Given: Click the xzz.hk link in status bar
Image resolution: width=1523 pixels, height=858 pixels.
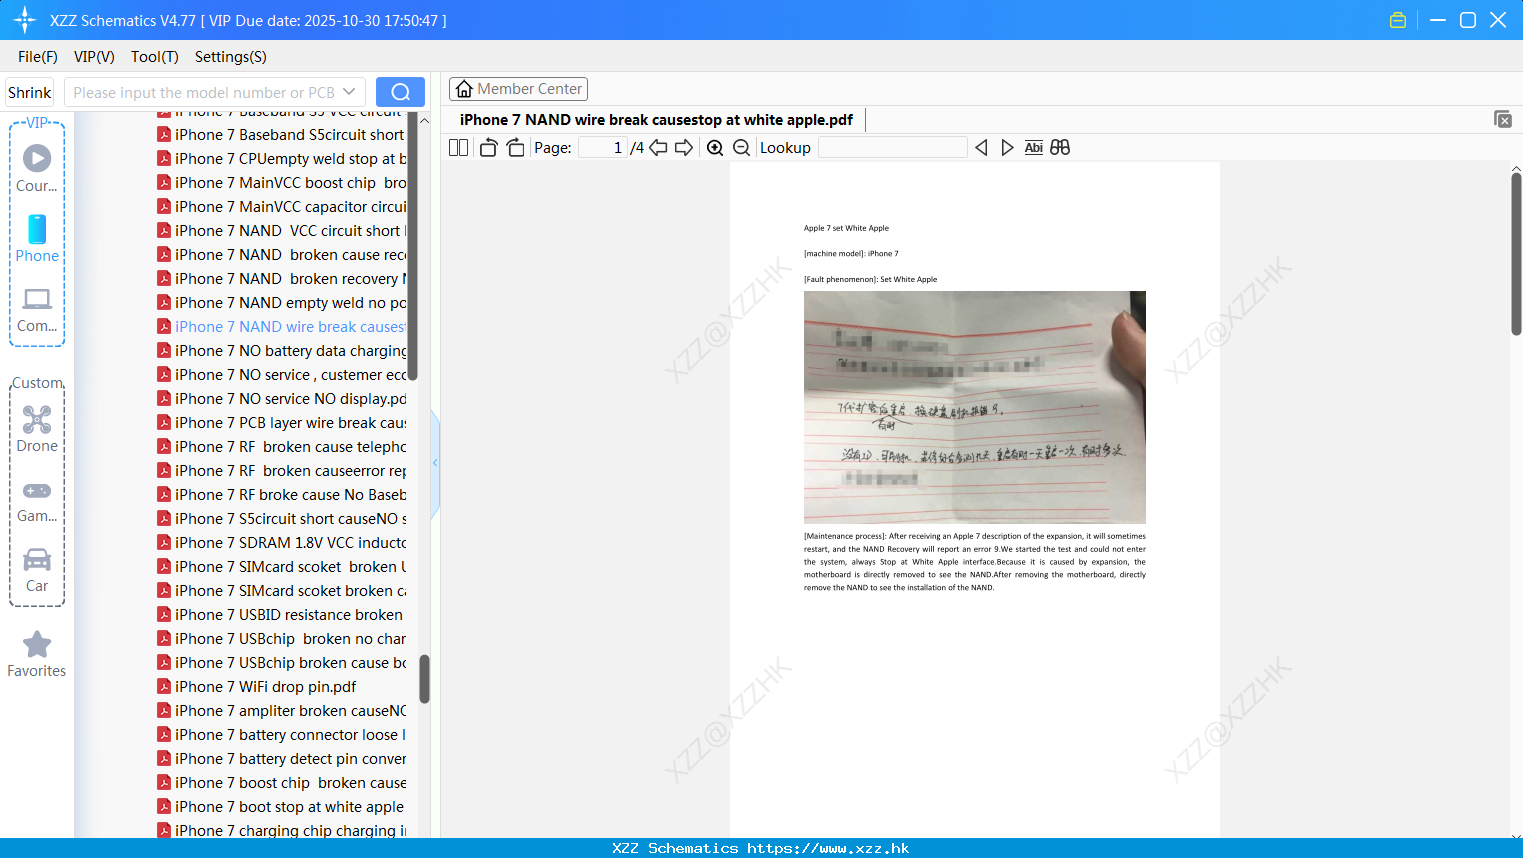Looking at the screenshot, I should click(x=828, y=848).
